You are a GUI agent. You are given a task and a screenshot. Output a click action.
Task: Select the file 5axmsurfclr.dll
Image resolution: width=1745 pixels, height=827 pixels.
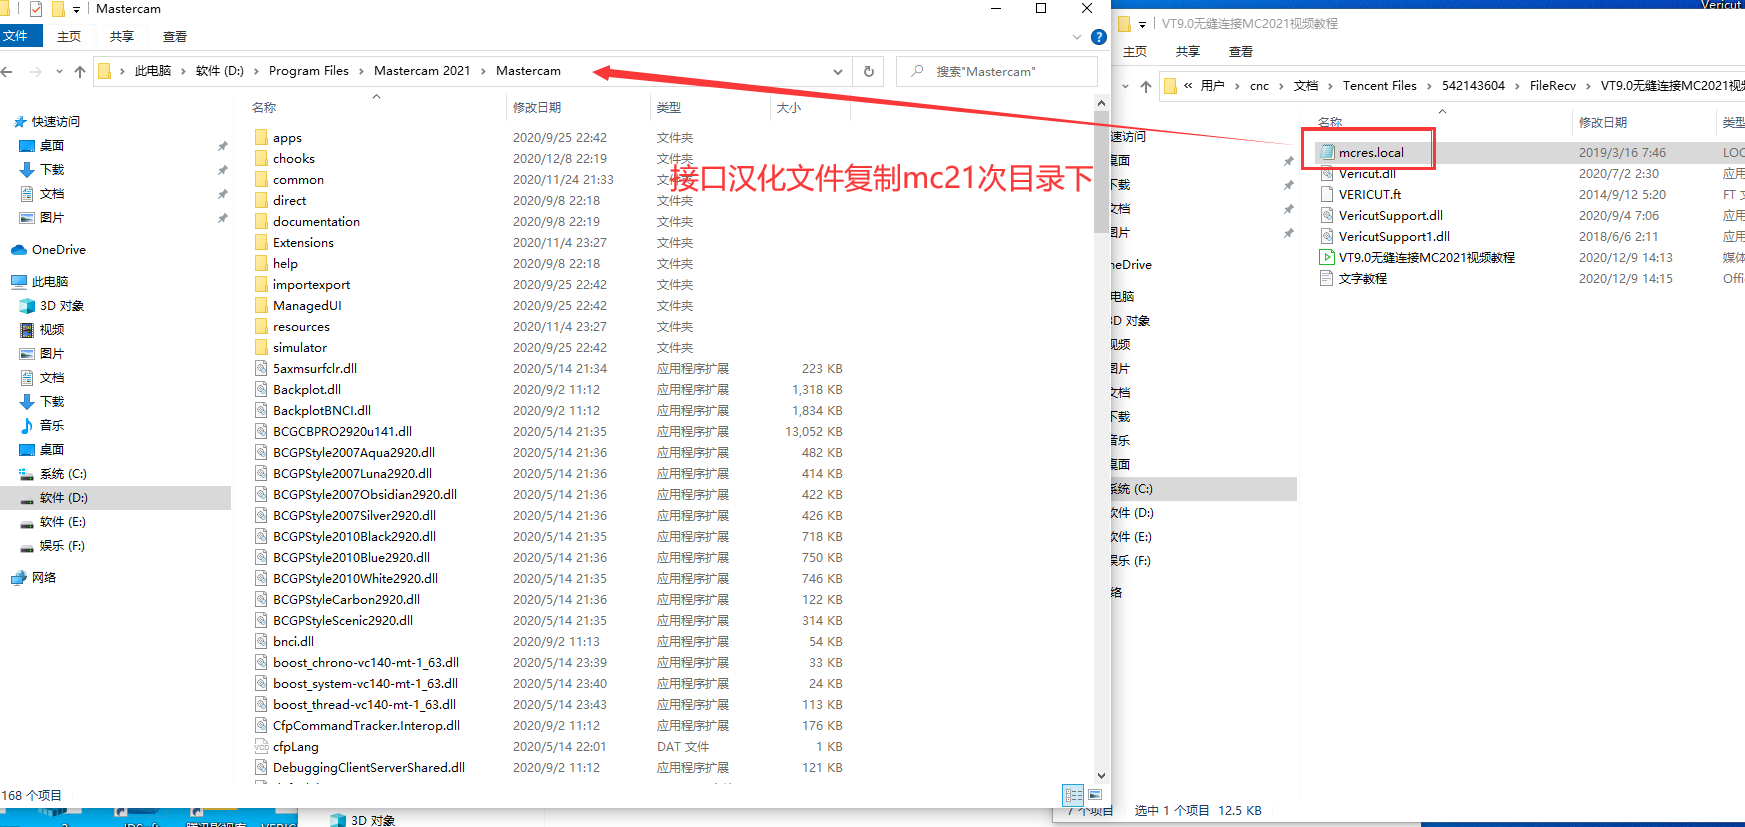coord(315,369)
